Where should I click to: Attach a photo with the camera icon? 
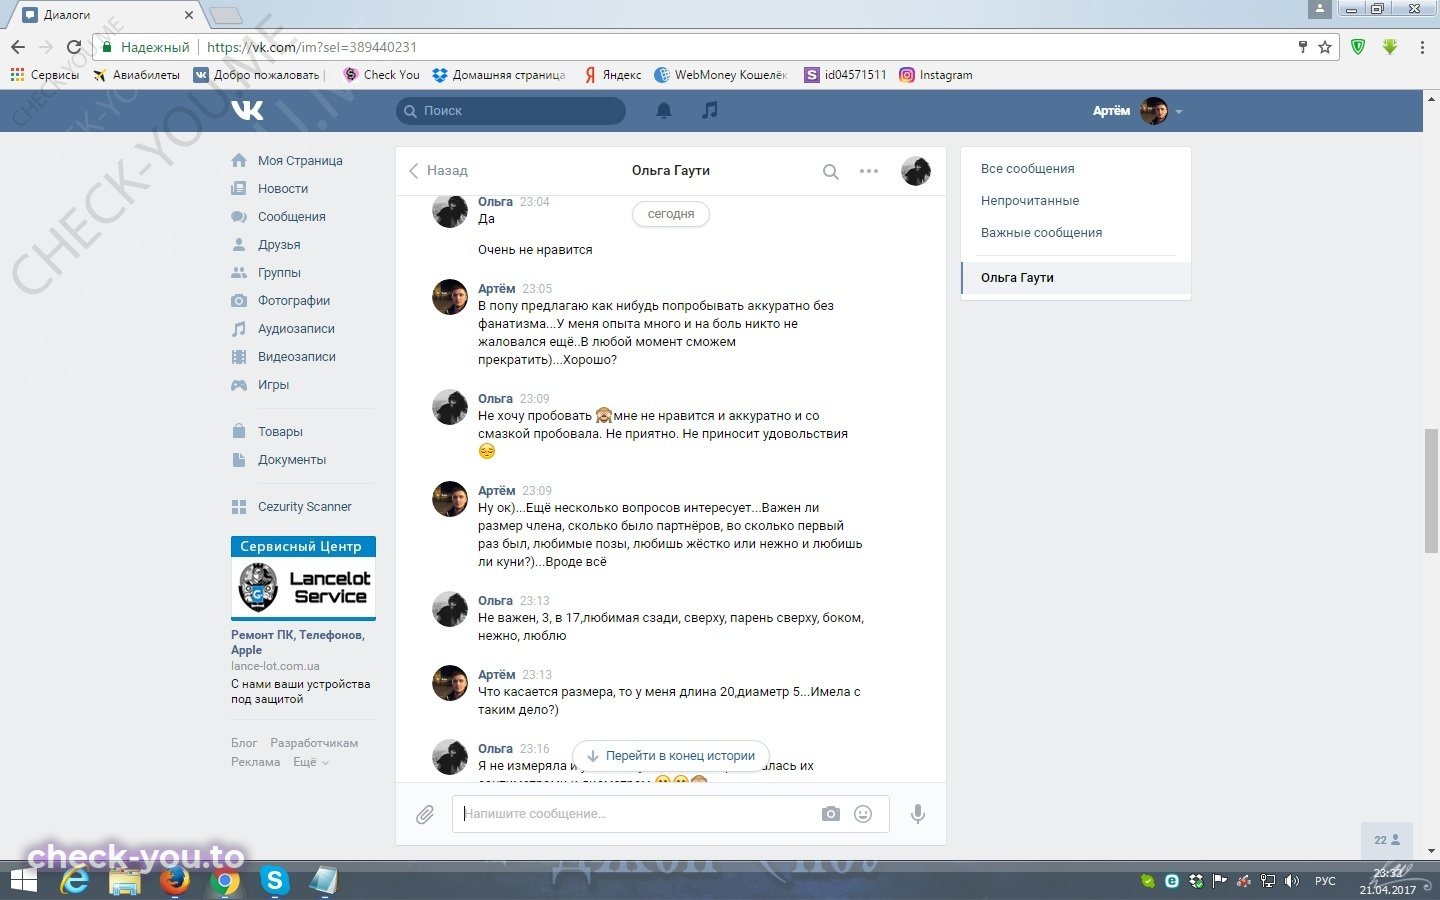[831, 814]
